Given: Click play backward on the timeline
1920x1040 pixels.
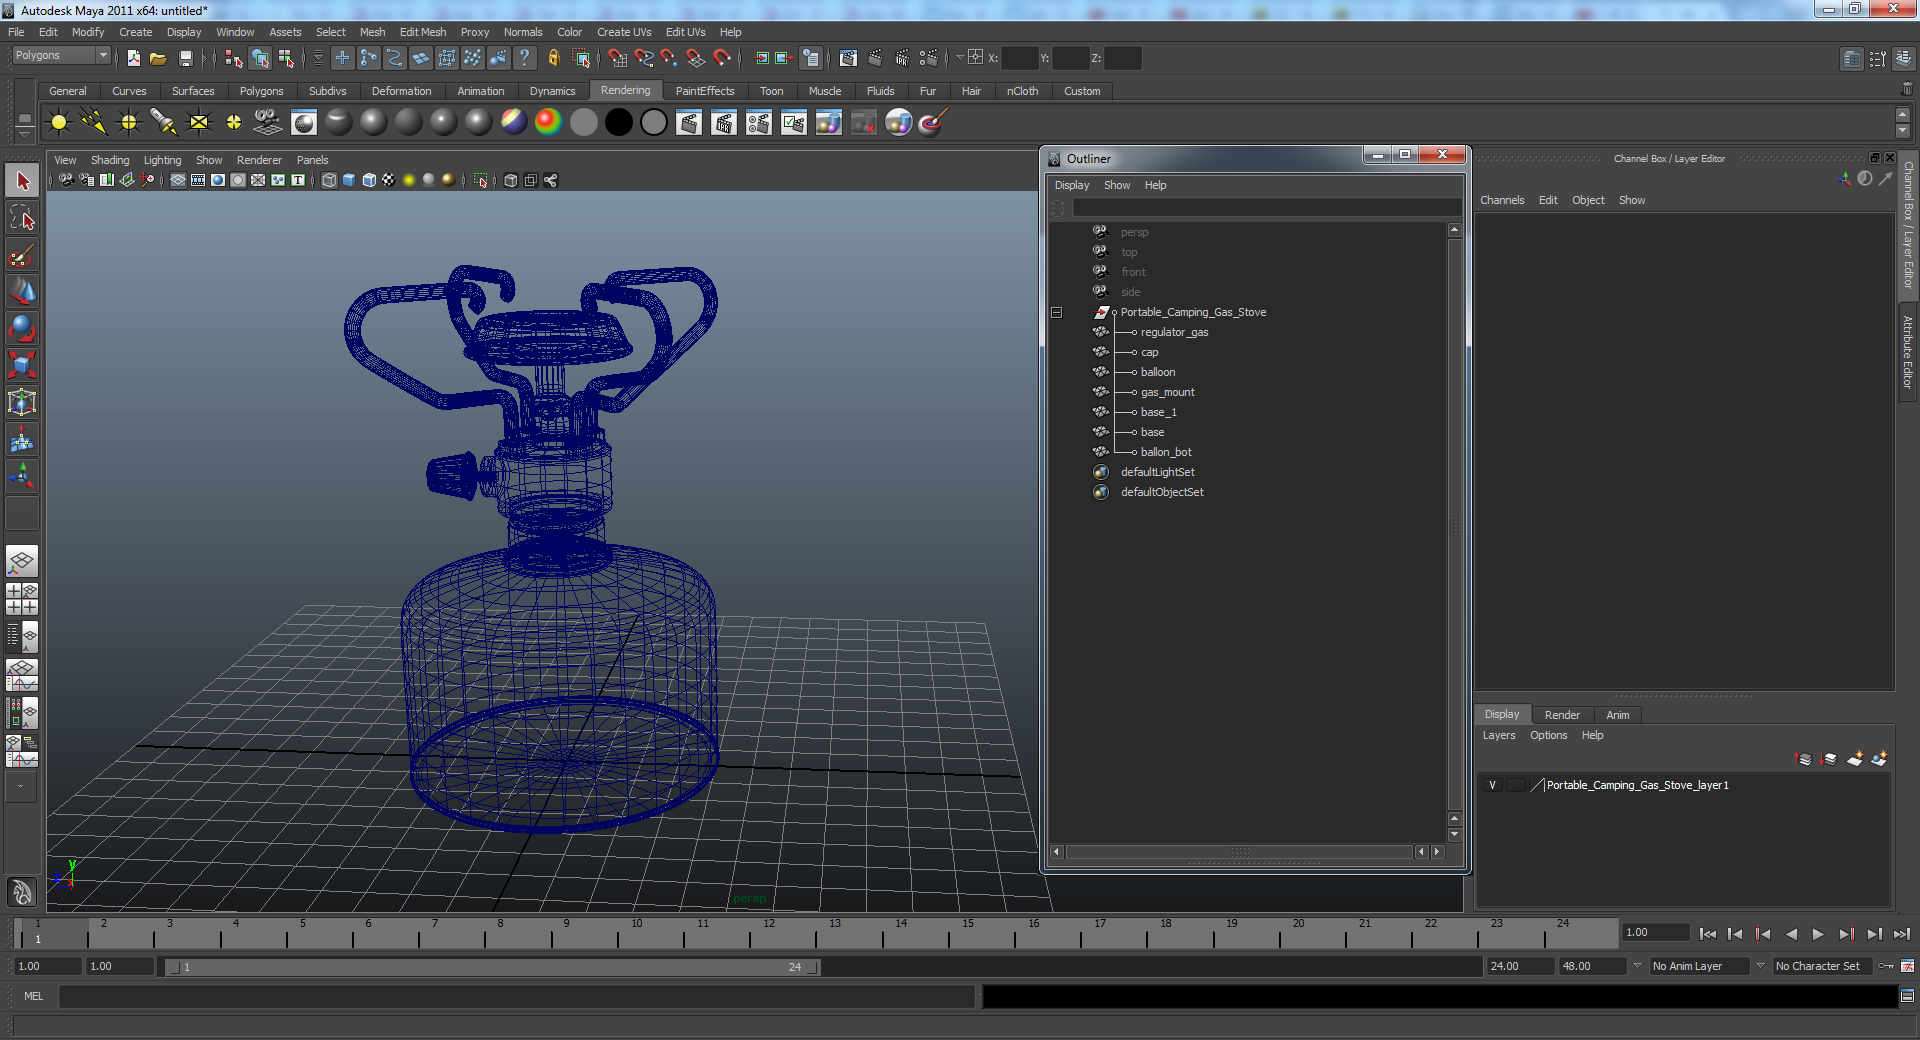Looking at the screenshot, I should tap(1791, 934).
